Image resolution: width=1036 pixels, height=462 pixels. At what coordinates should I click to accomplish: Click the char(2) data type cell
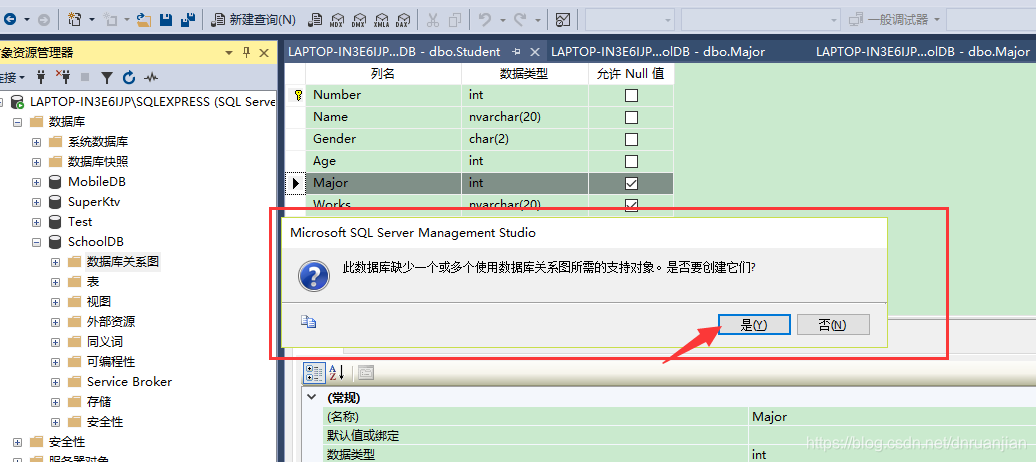tap(525, 139)
